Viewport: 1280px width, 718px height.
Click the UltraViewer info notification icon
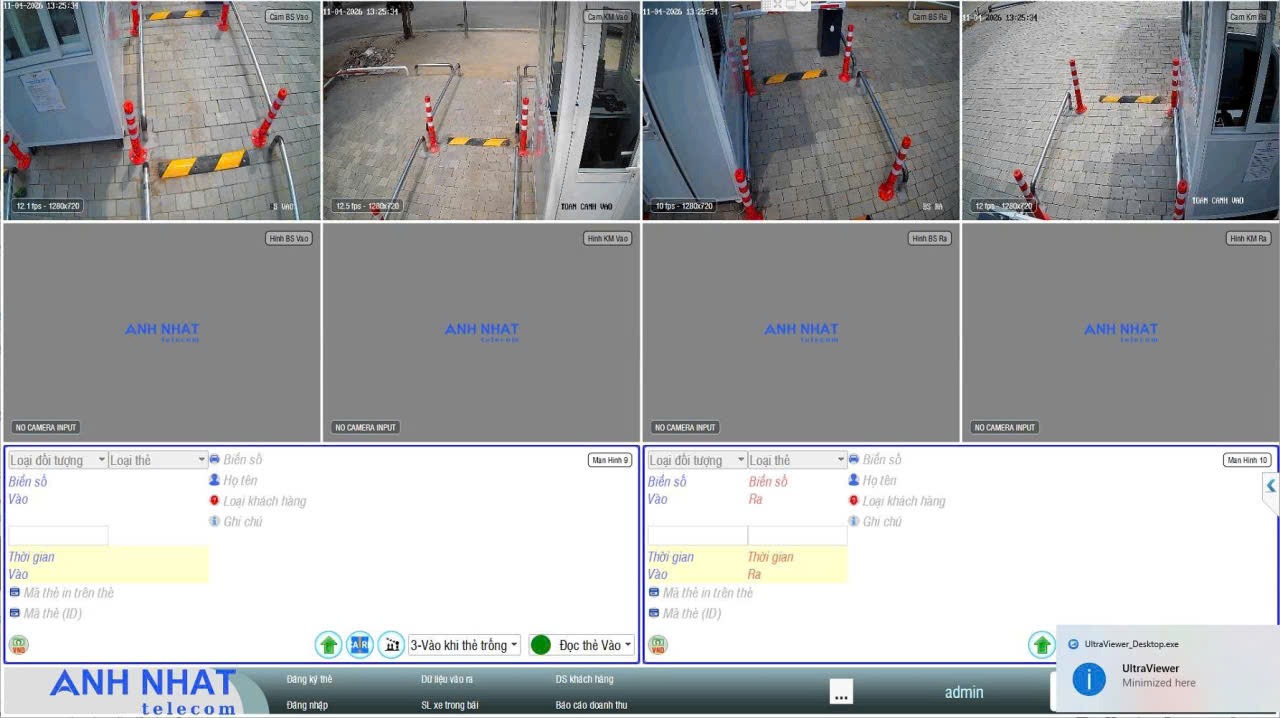[x=1088, y=680]
